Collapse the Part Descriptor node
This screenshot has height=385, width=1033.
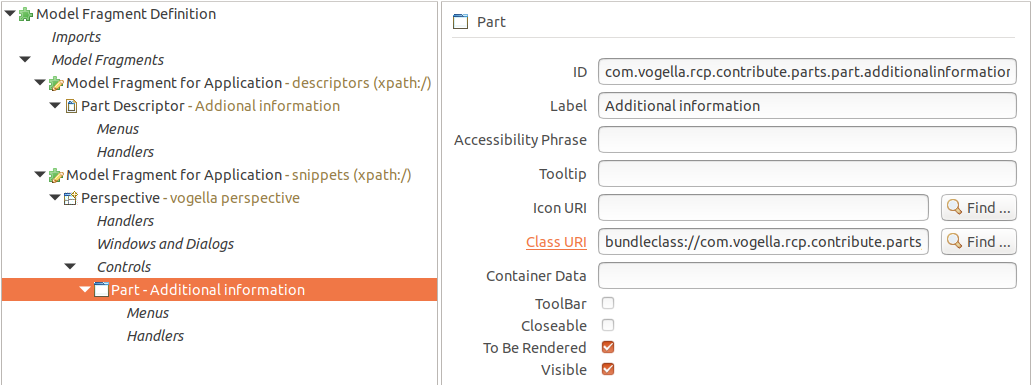[x=56, y=105]
